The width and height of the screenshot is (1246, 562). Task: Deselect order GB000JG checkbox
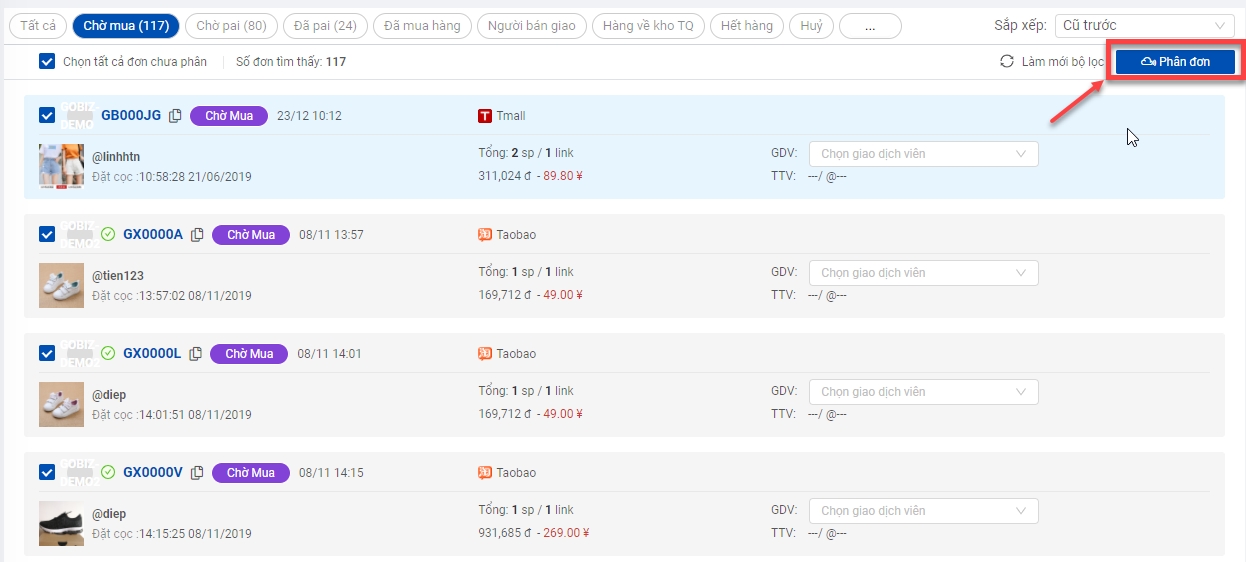pos(47,116)
